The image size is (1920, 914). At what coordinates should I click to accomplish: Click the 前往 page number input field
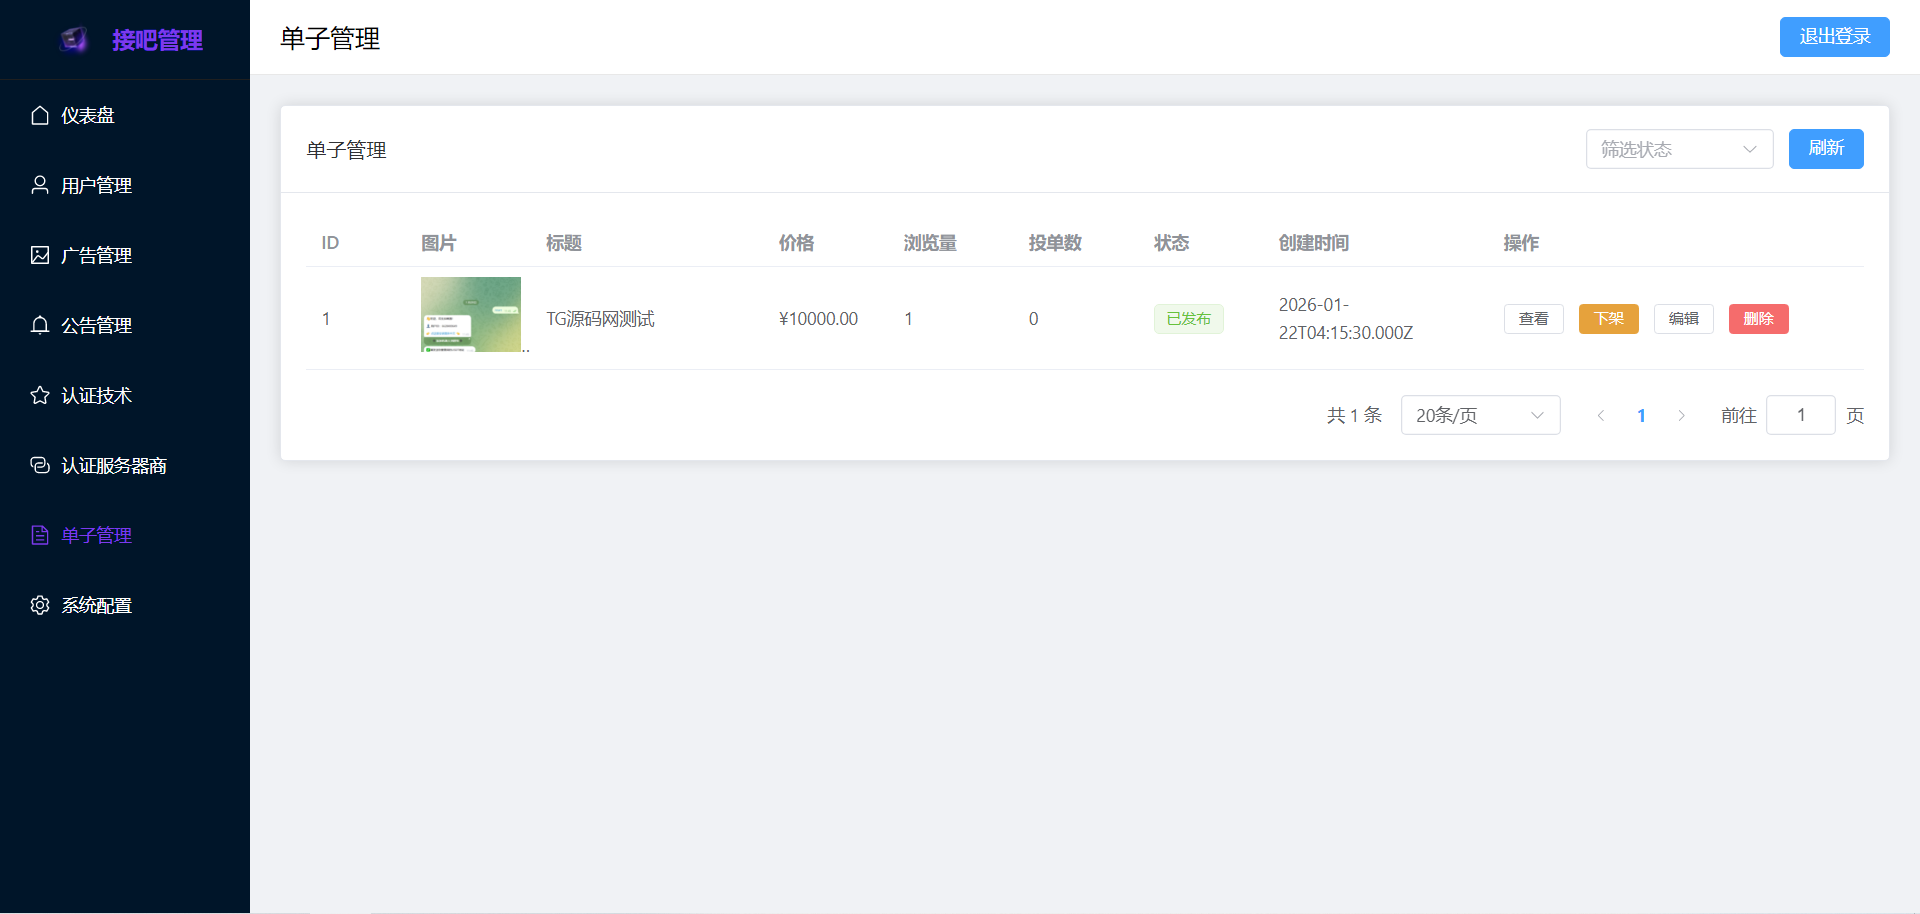(x=1800, y=415)
